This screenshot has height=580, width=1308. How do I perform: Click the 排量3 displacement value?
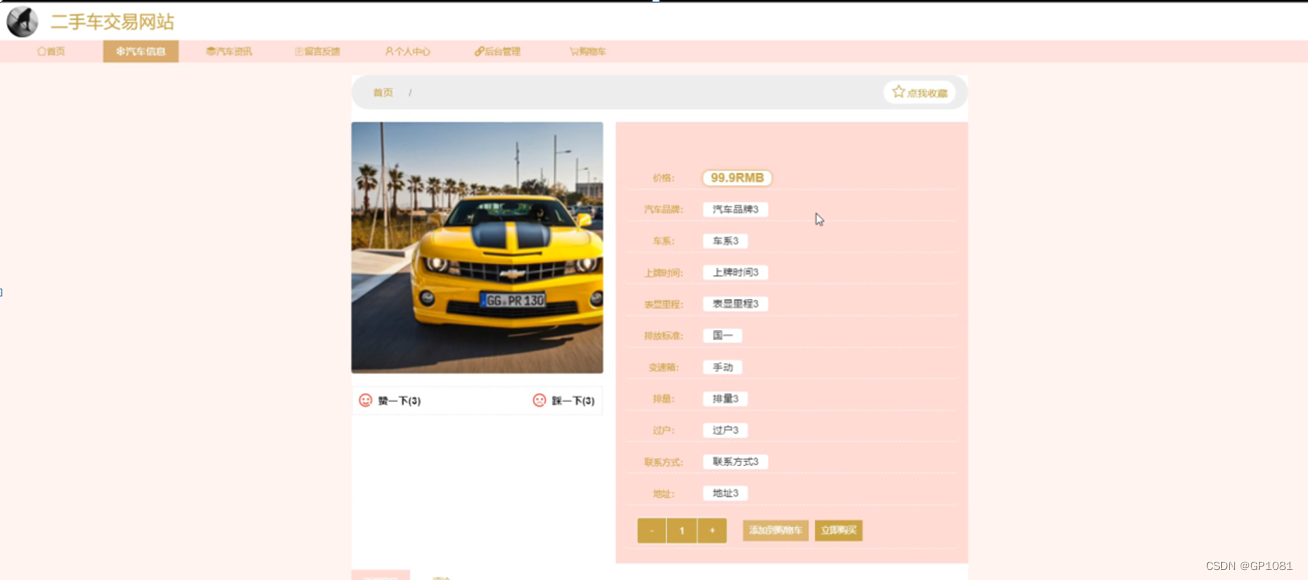[725, 399]
